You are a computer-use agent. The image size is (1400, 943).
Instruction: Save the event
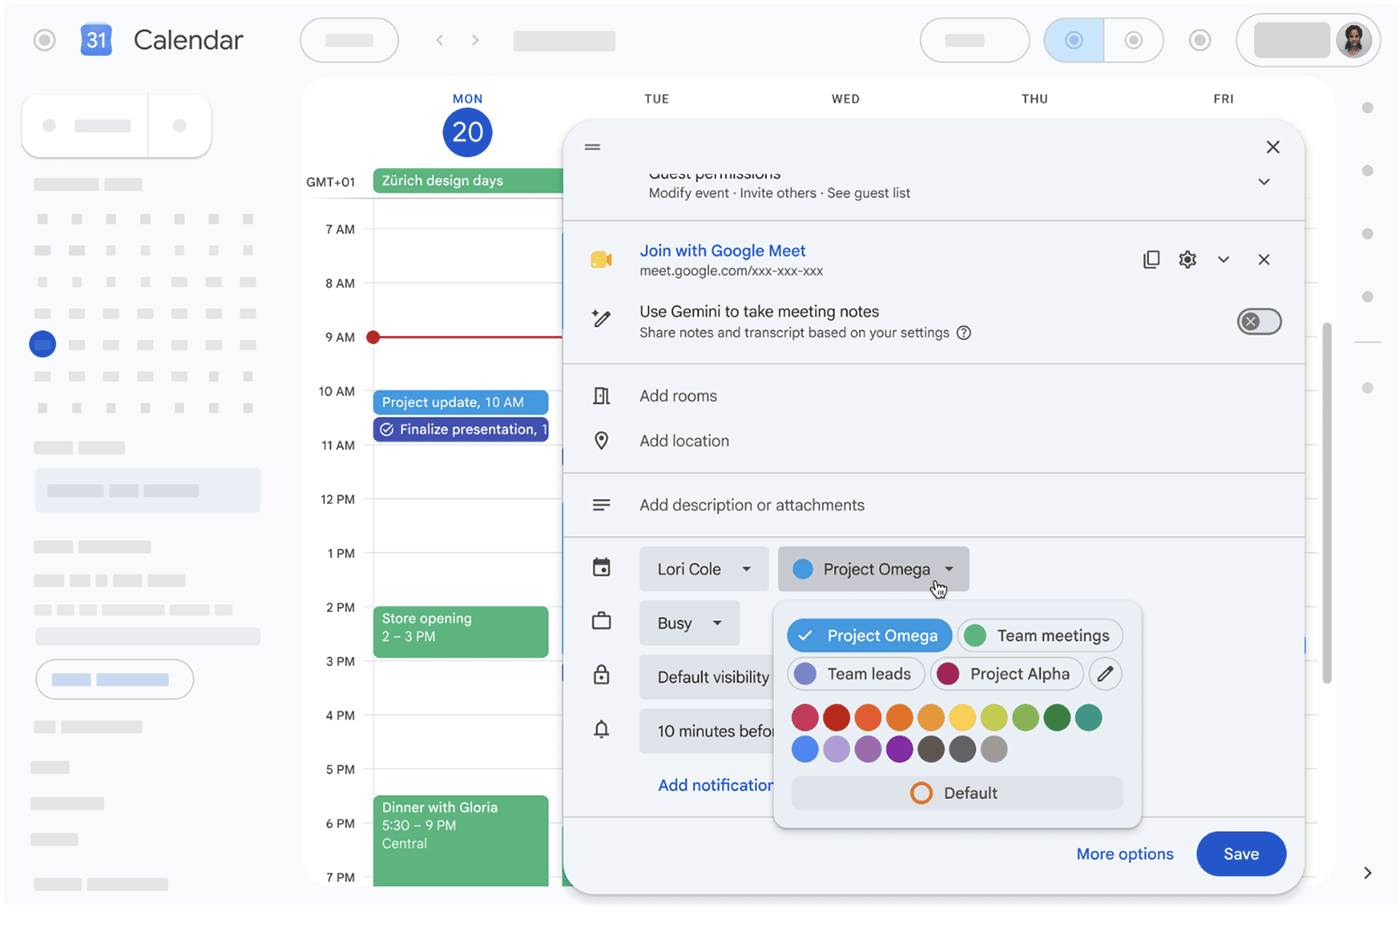point(1241,854)
